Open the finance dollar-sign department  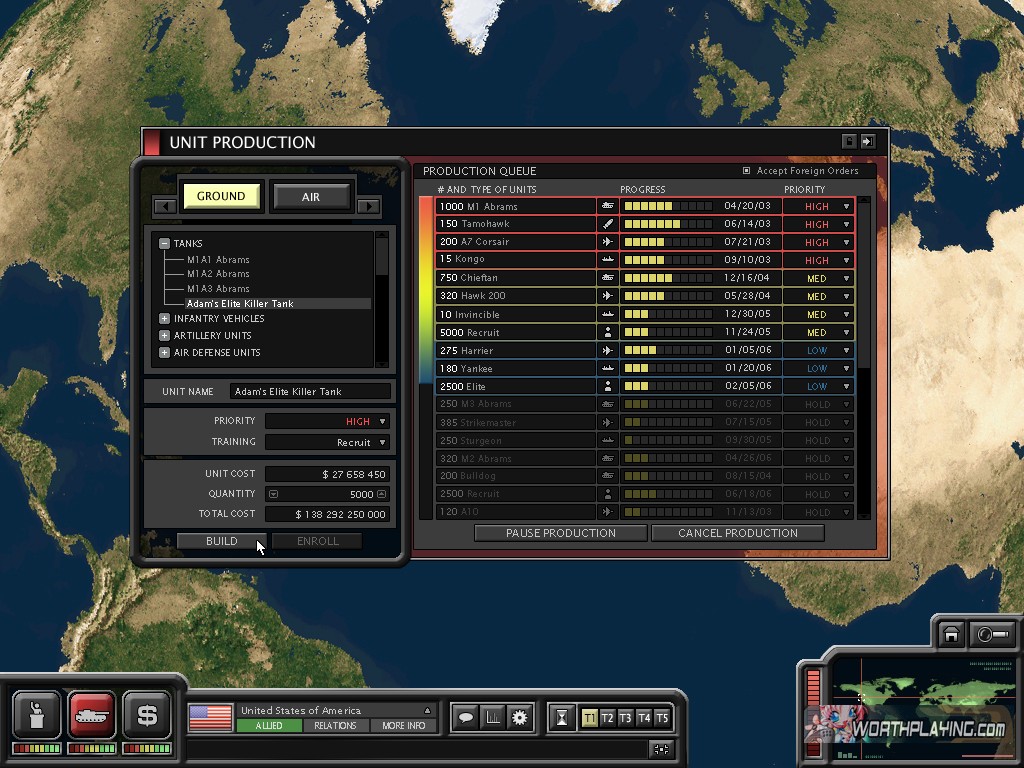(x=147, y=715)
